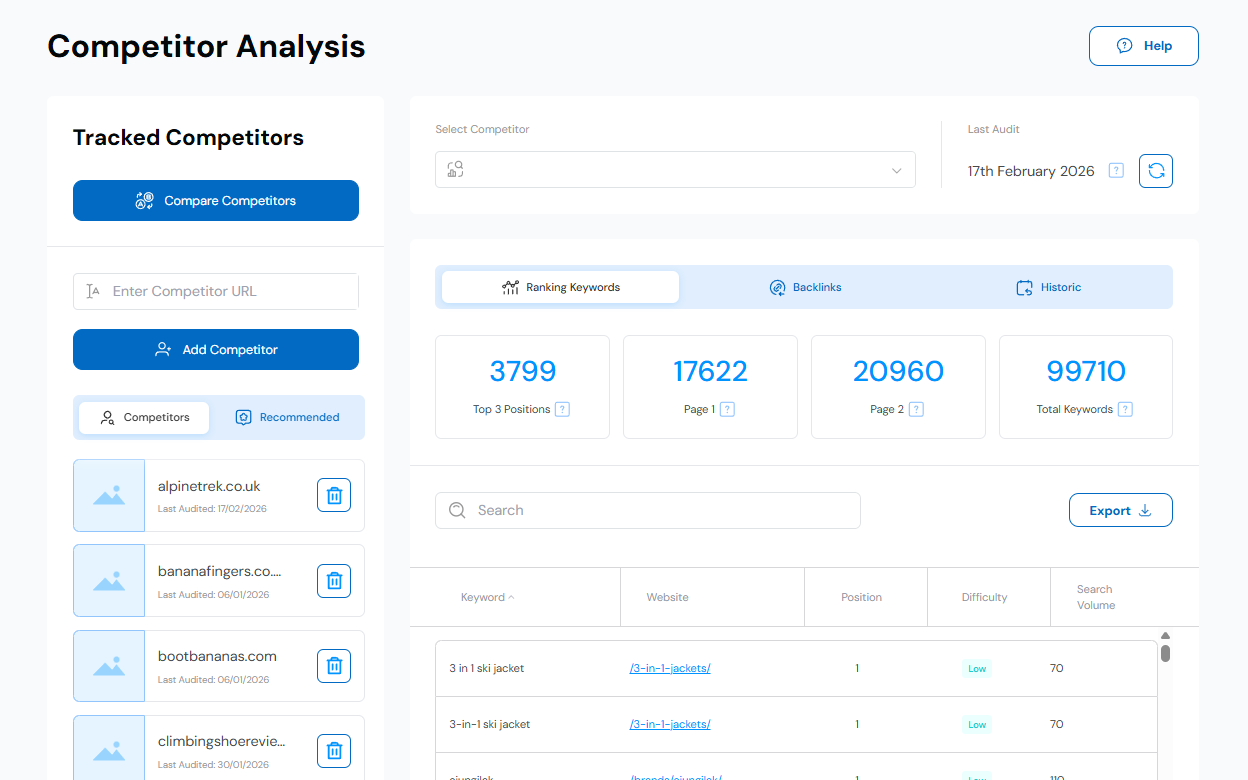
Task: Switch to Historic tab
Action: 1048,287
